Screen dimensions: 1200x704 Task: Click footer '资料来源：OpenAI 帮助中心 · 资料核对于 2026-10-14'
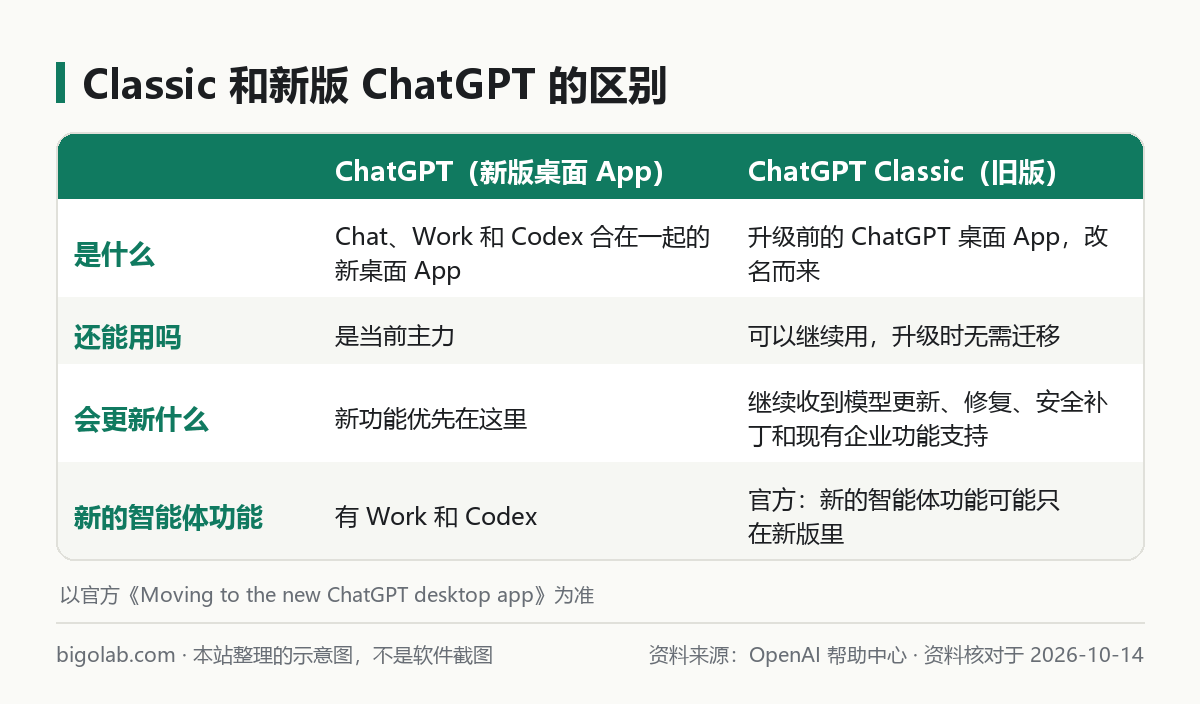896,655
